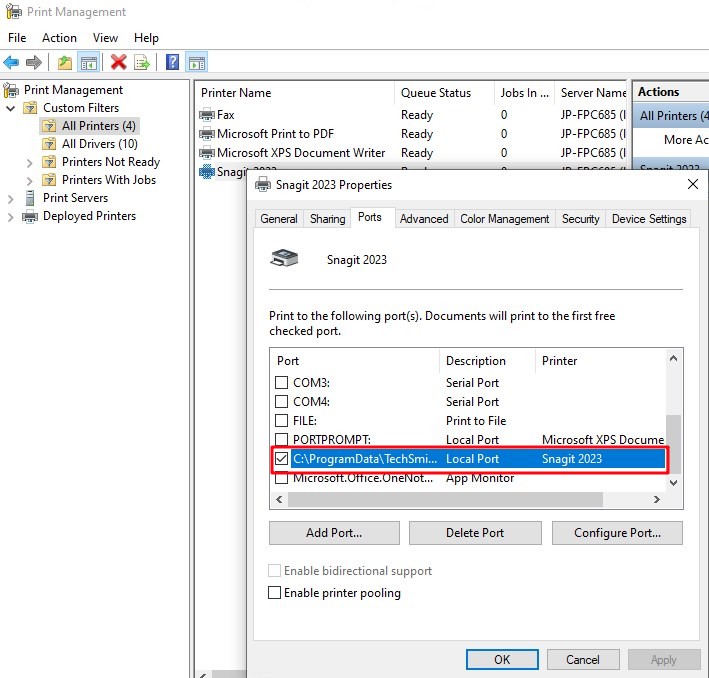Check the PORTPROMPT: port checkbox
The width and height of the screenshot is (709, 678).
coord(281,439)
